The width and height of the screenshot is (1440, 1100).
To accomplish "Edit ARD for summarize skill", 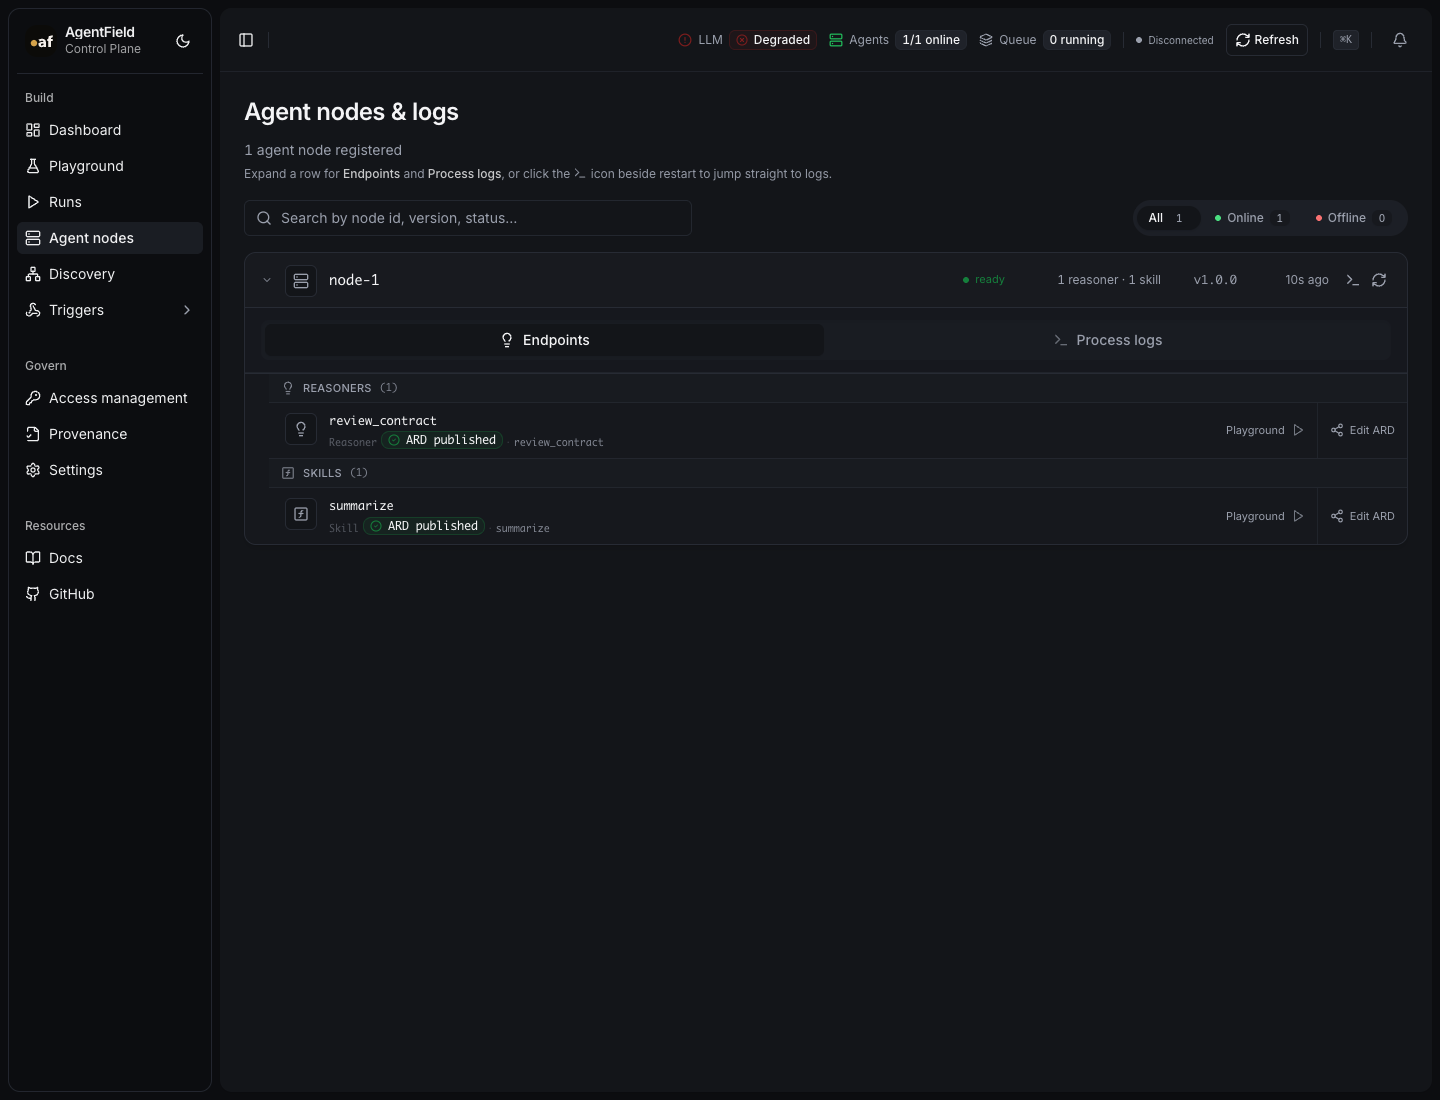I will (x=1363, y=516).
